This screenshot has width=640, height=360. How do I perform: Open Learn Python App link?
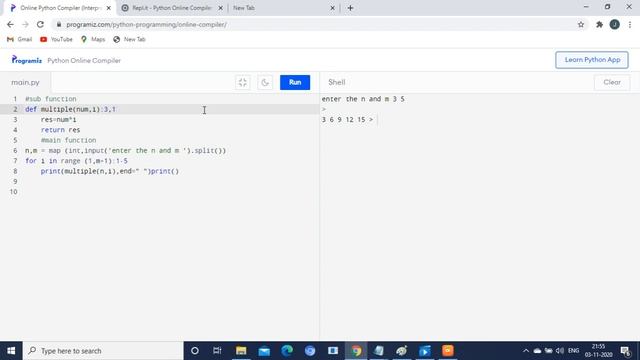pyautogui.click(x=592, y=60)
